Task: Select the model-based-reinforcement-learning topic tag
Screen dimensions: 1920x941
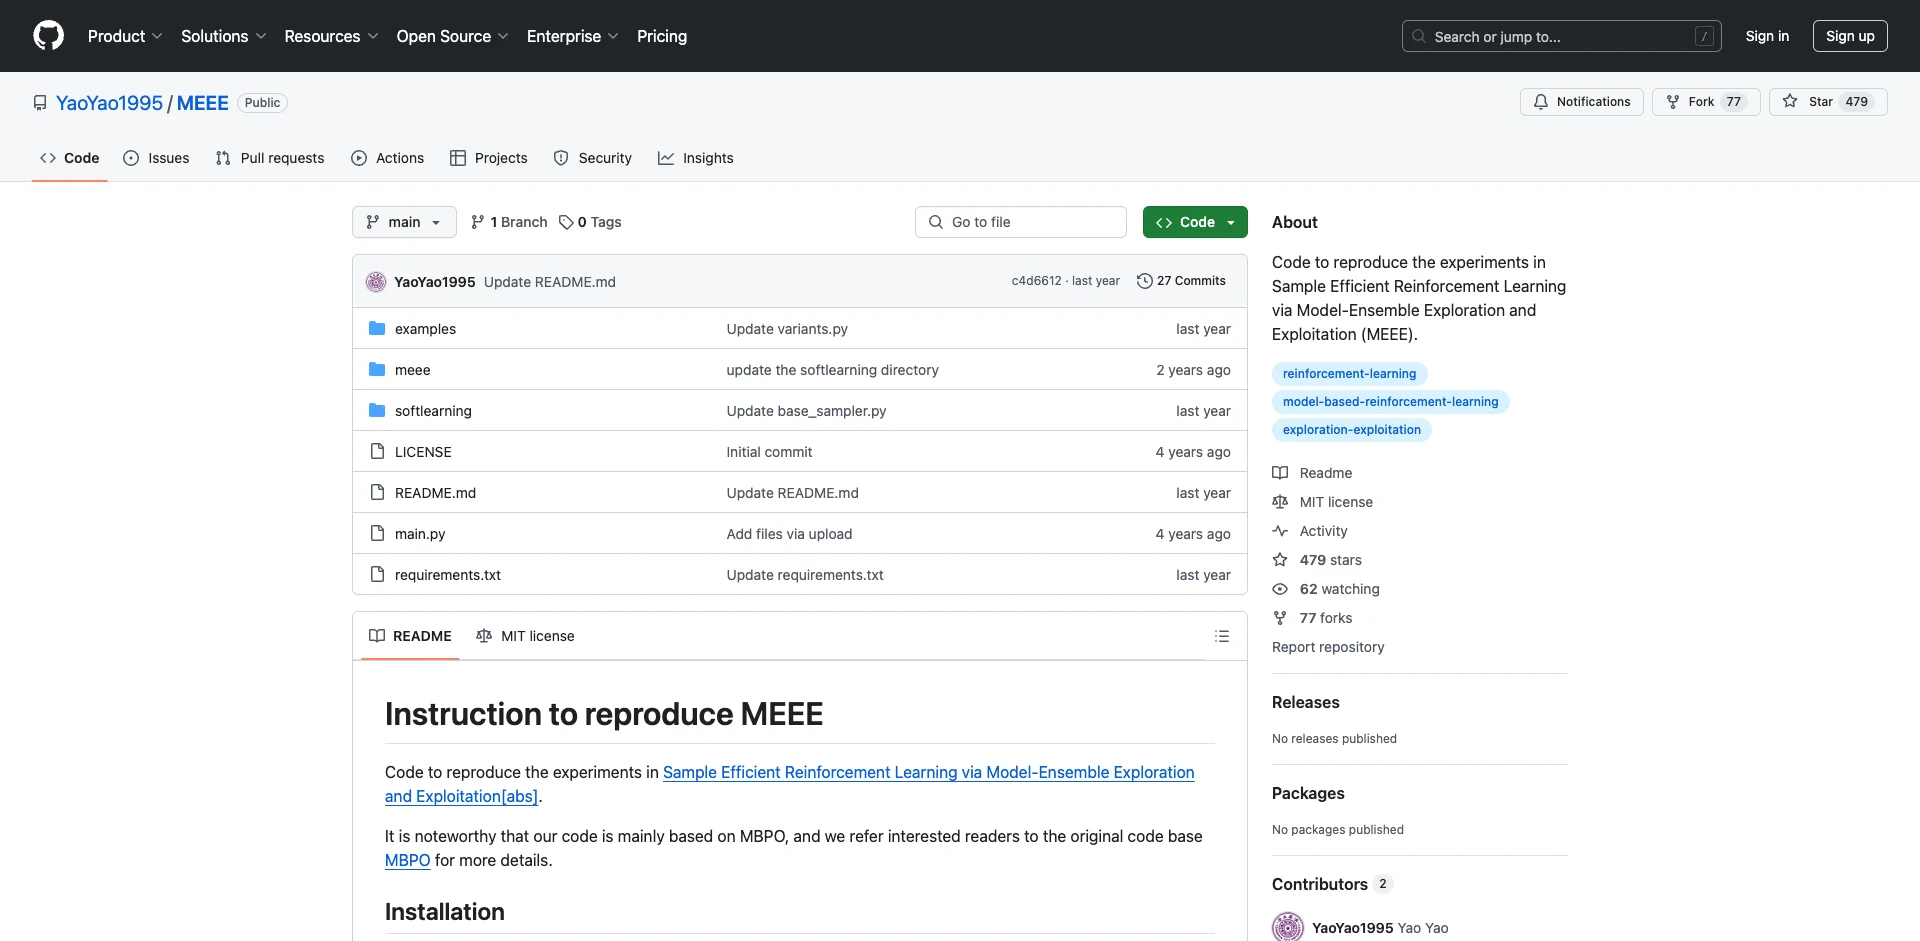Action: [x=1390, y=402]
